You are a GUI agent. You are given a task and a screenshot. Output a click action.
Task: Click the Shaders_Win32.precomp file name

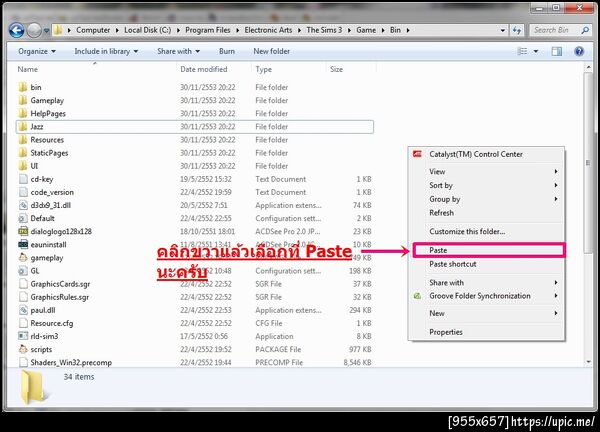[71, 362]
